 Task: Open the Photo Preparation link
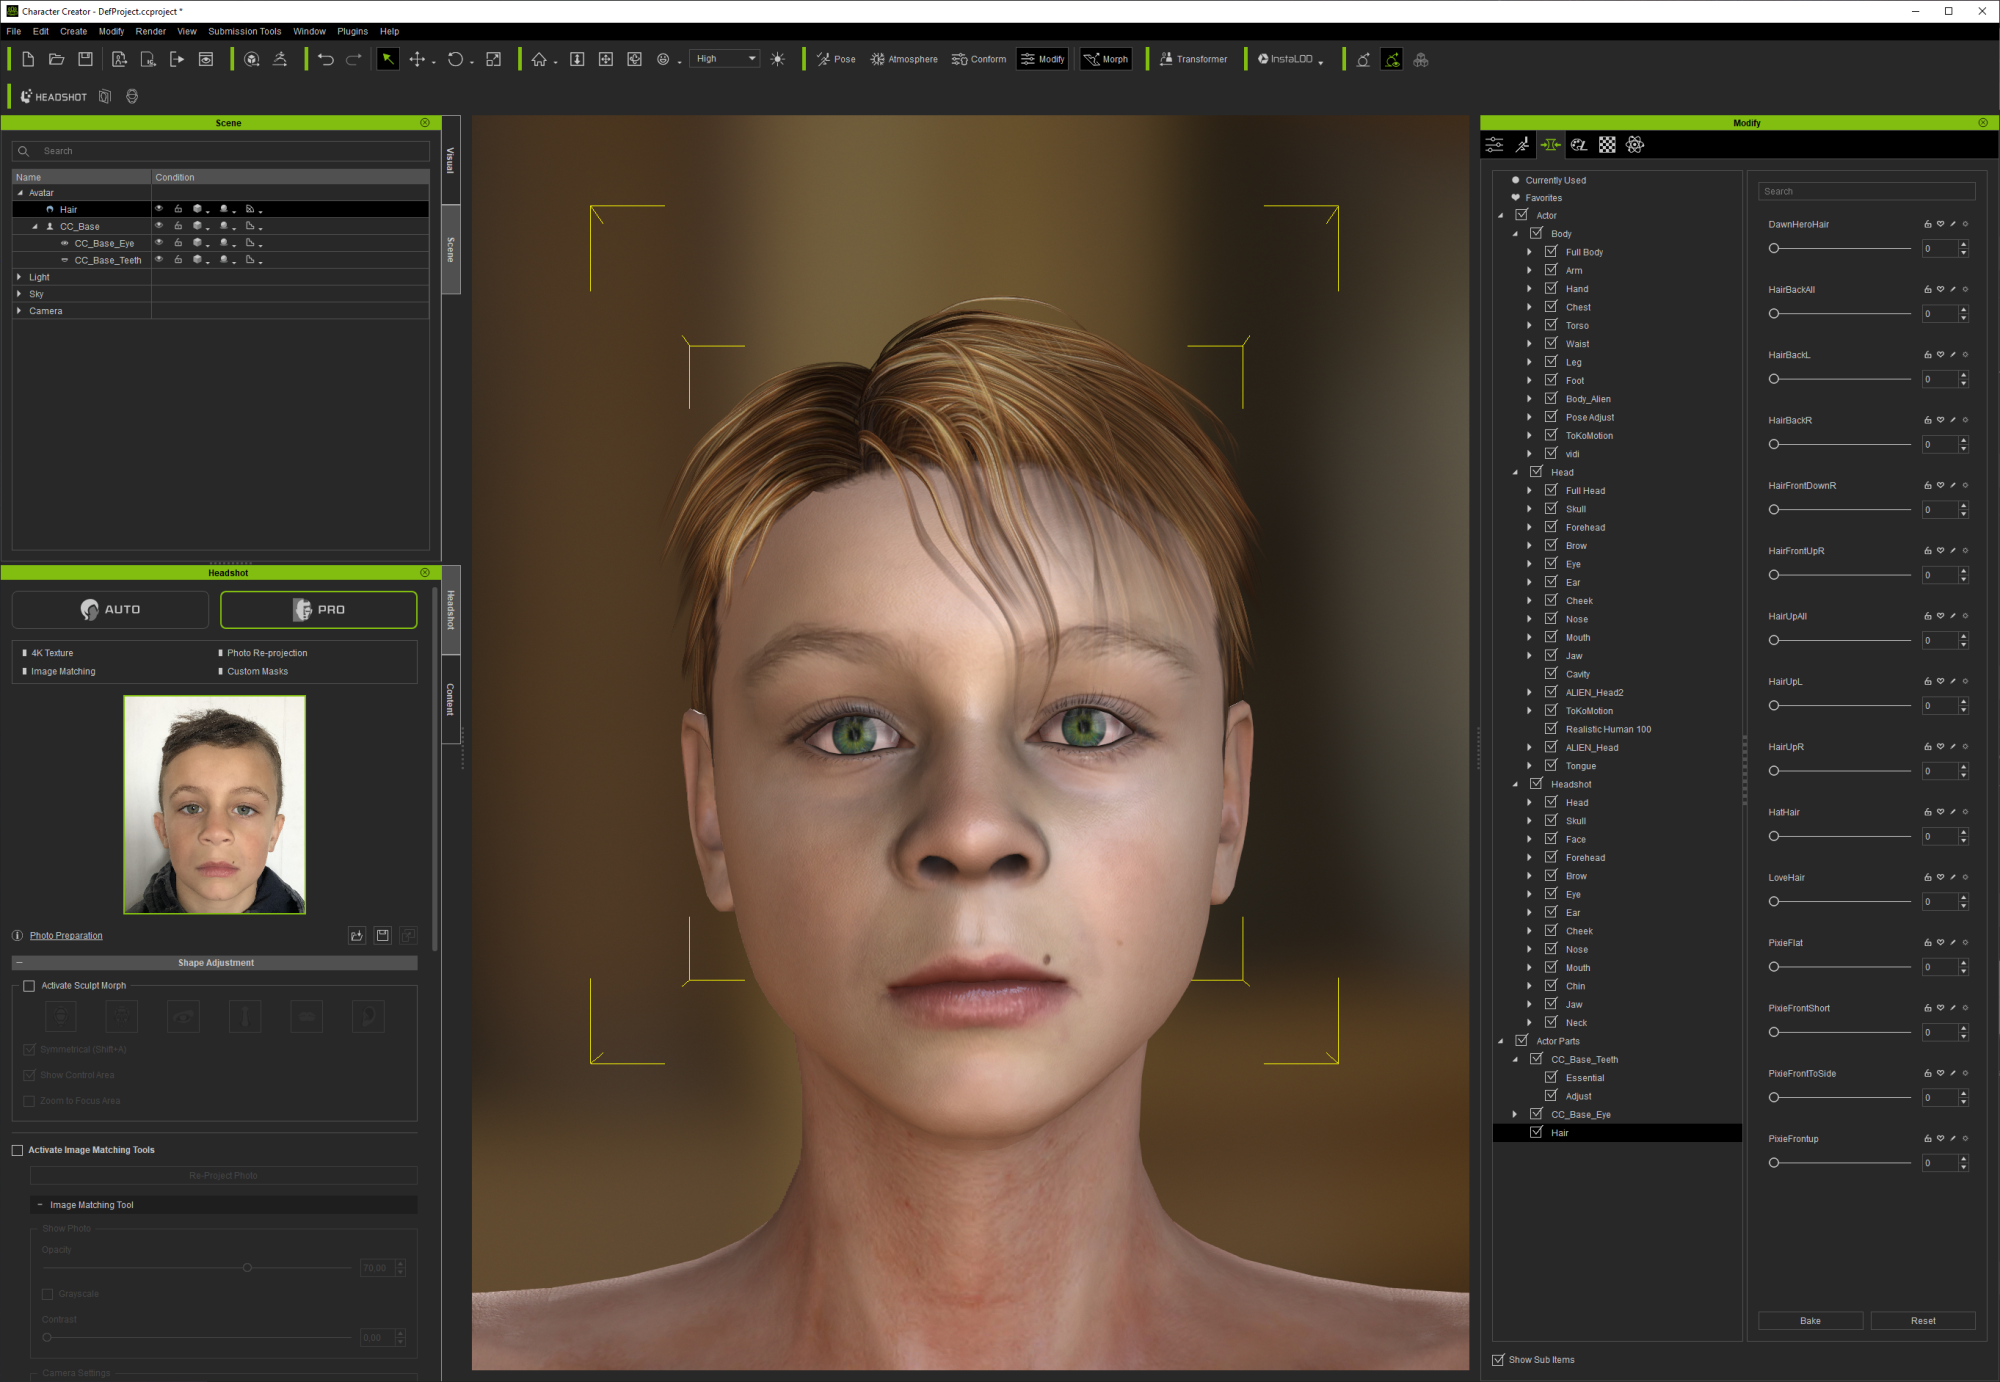[66, 936]
